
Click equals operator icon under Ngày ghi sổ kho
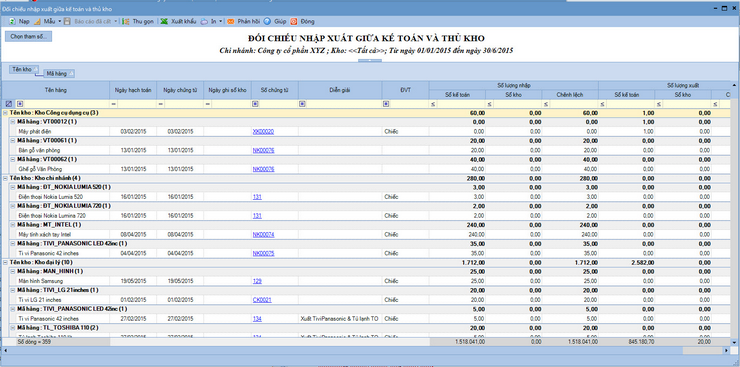pos(208,104)
